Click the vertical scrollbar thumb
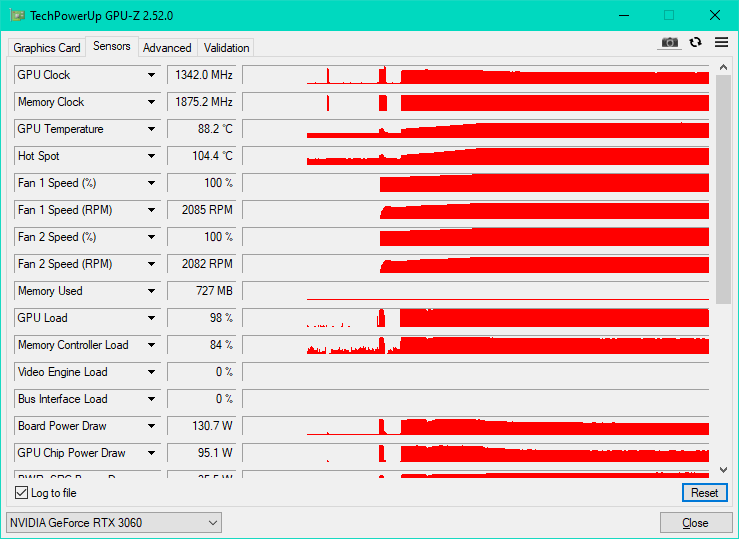Viewport: 739px width, 539px height. coord(723,189)
